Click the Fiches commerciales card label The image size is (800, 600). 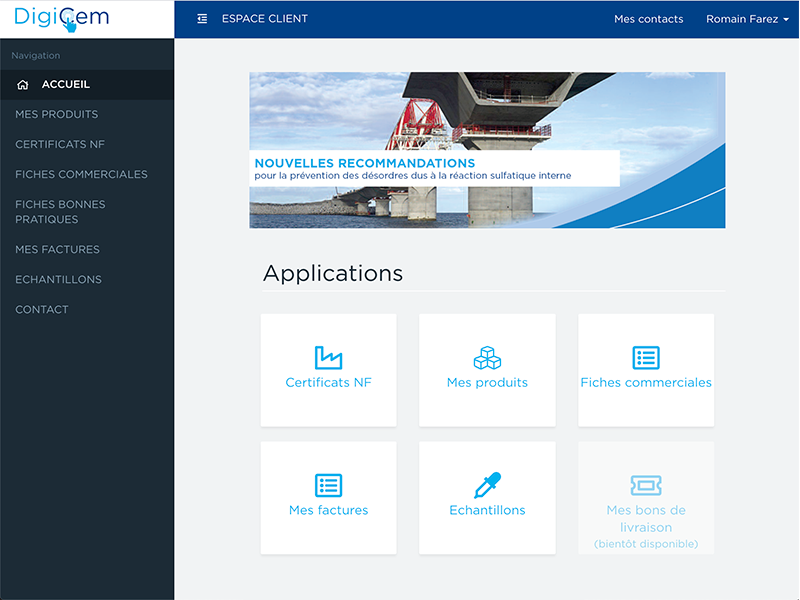click(x=646, y=383)
